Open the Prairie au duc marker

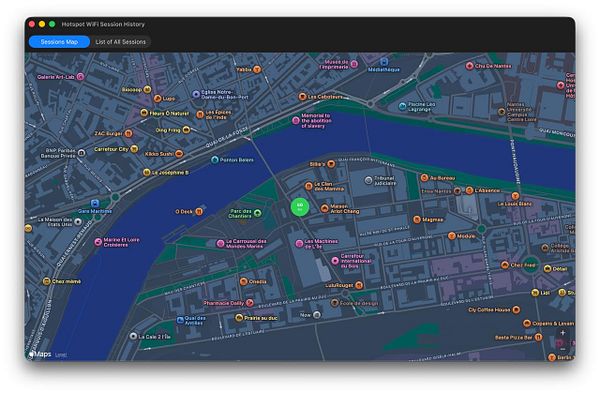click(239, 317)
